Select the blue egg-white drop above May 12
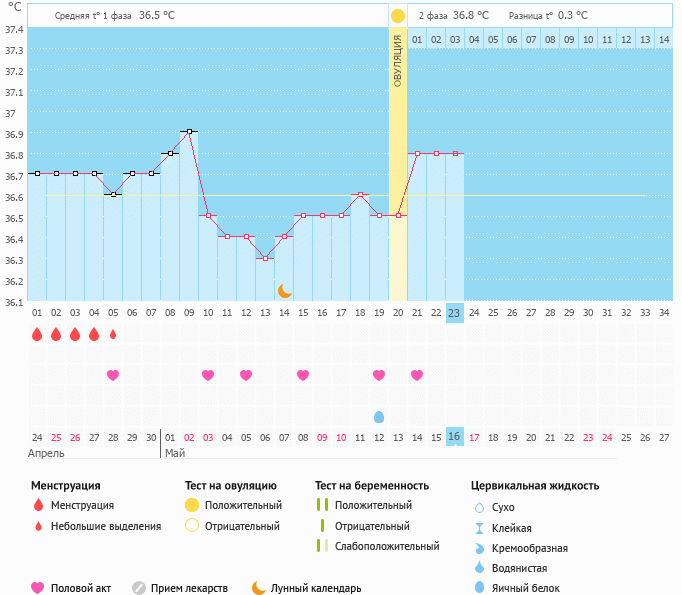Image resolution: width=682 pixels, height=595 pixels. pos(379,416)
